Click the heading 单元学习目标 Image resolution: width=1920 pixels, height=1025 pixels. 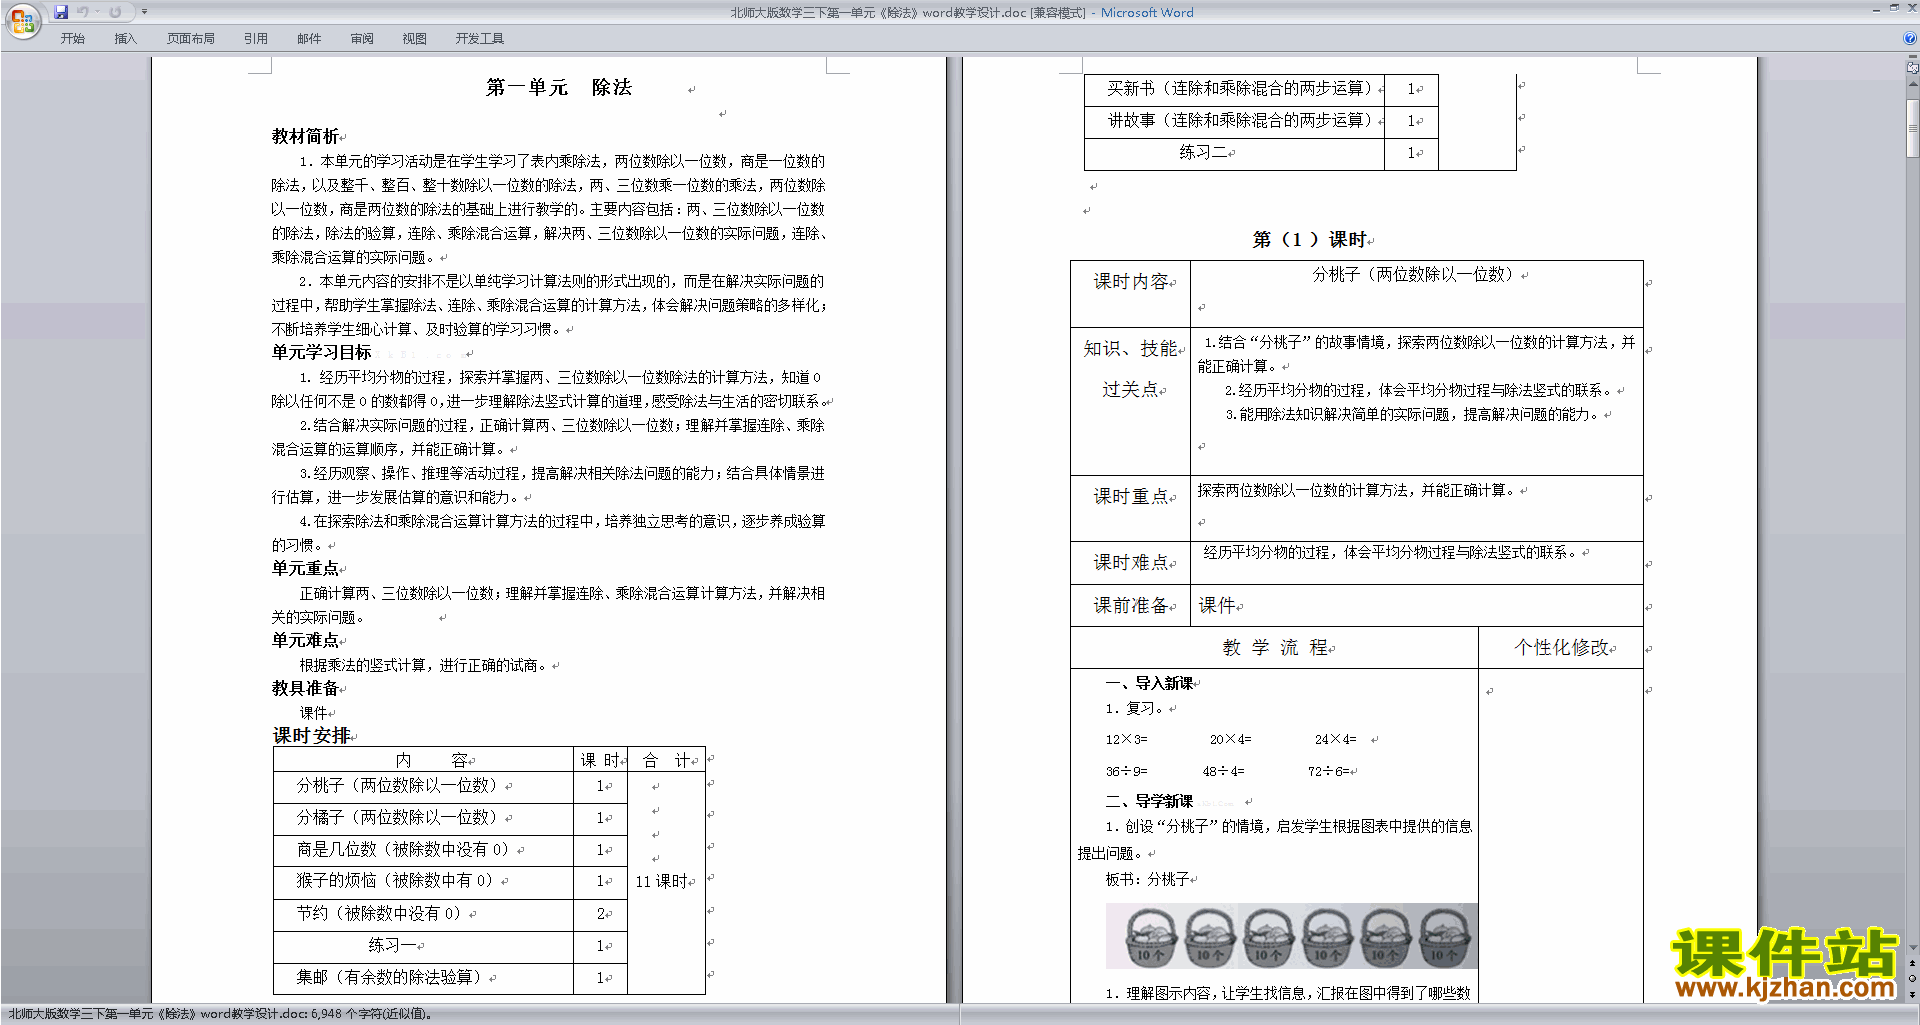[321, 352]
